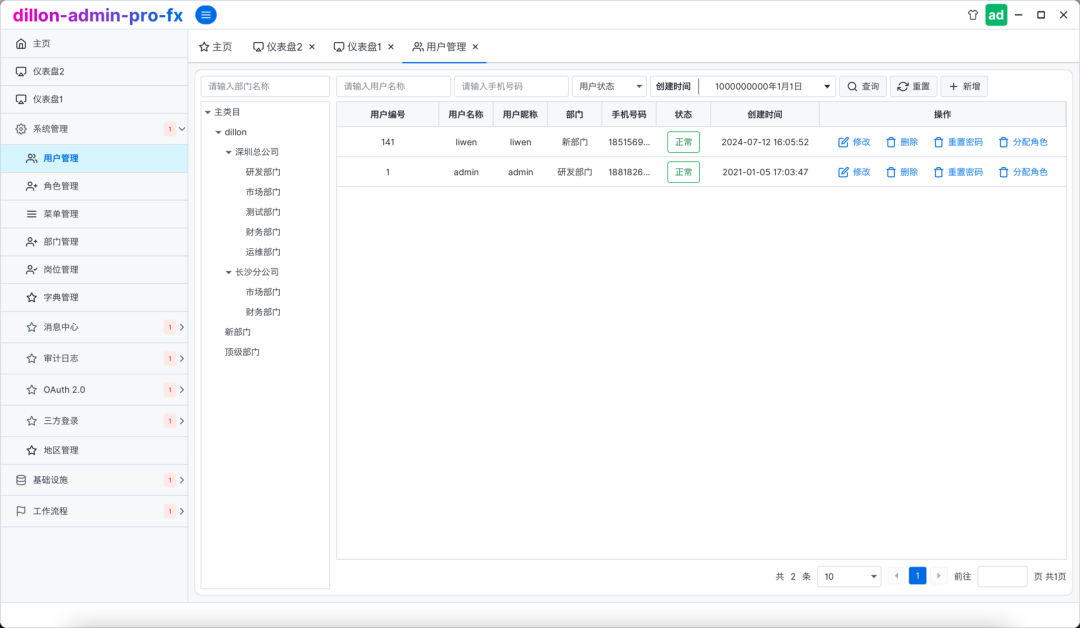
Task: Click the edit icon for user liwen
Action: [843, 142]
